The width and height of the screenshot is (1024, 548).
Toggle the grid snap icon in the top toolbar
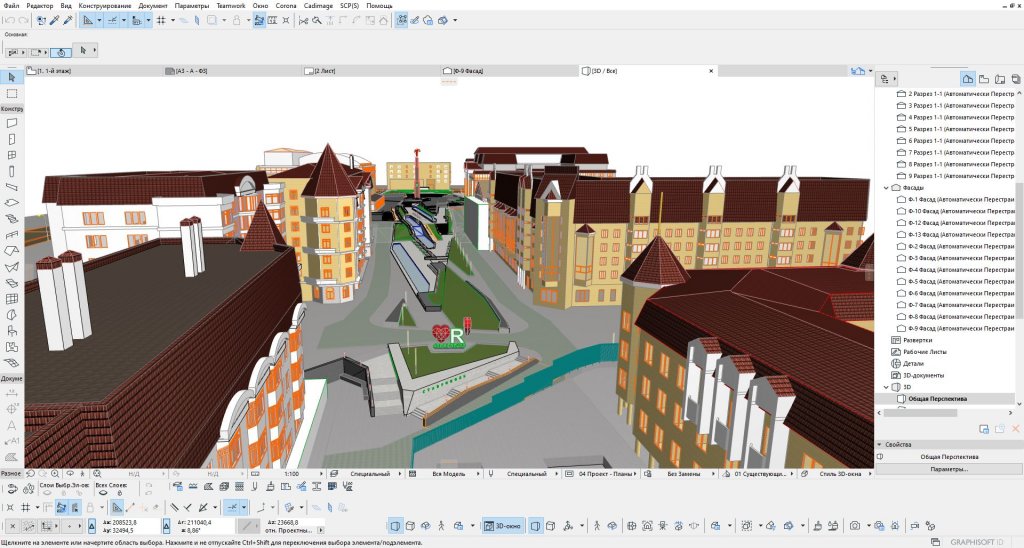[x=161, y=20]
